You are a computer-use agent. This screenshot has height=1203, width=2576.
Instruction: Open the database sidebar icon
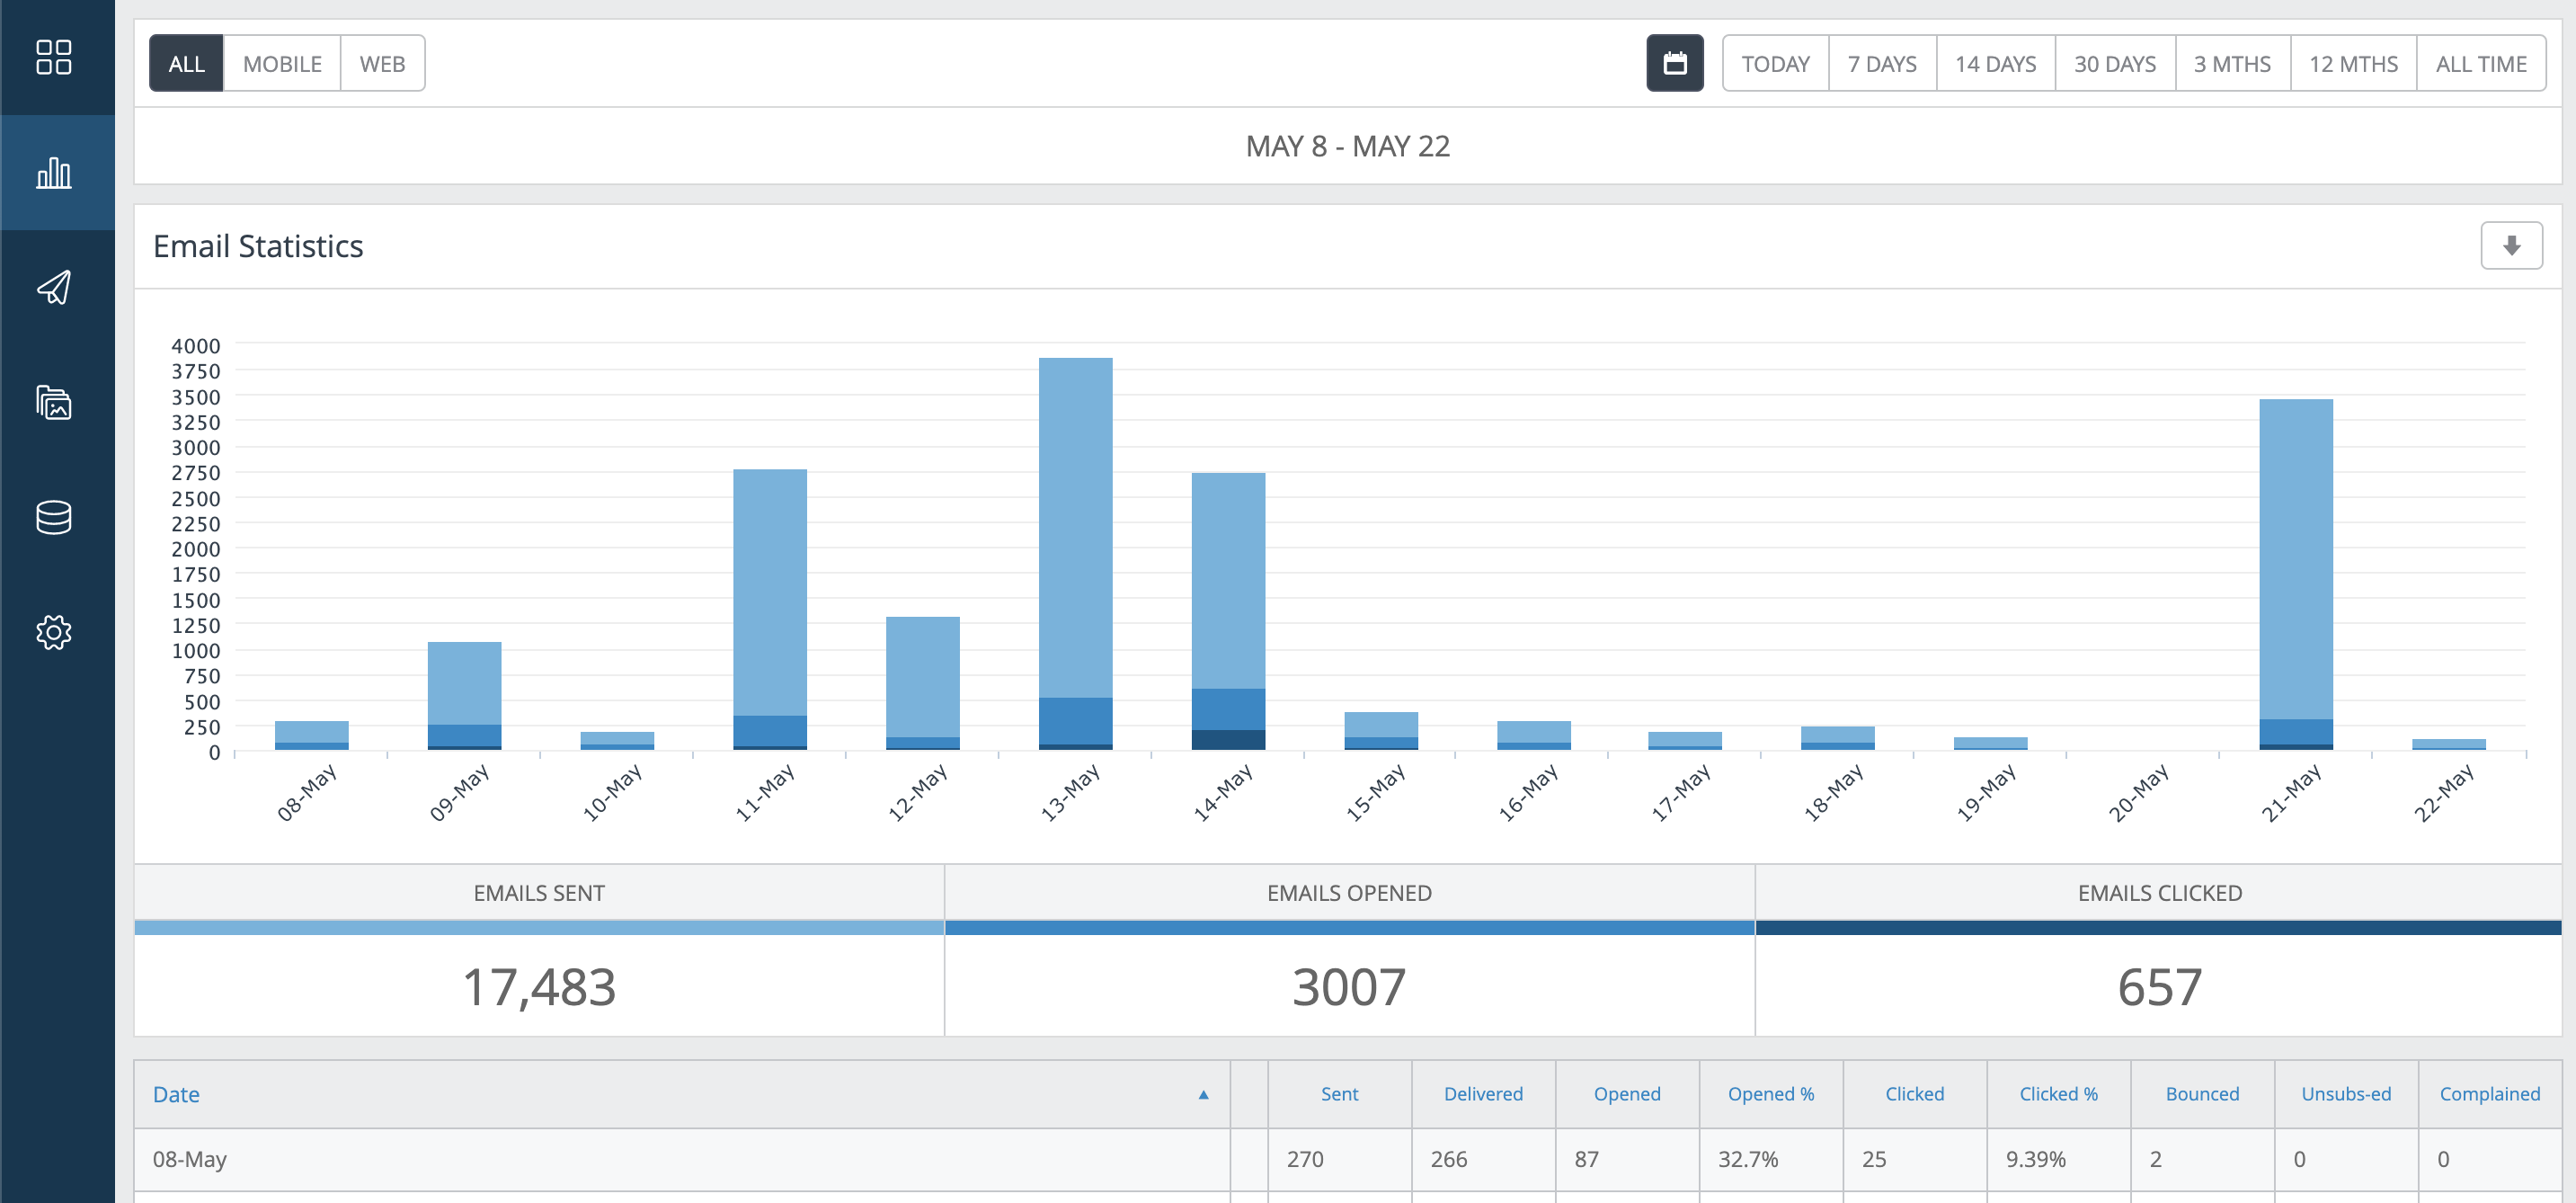[54, 517]
